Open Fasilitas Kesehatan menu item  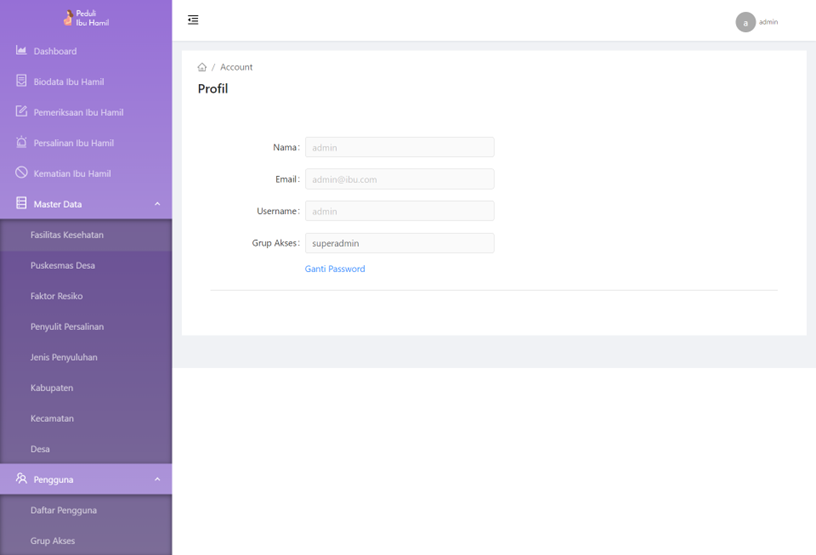[67, 235]
